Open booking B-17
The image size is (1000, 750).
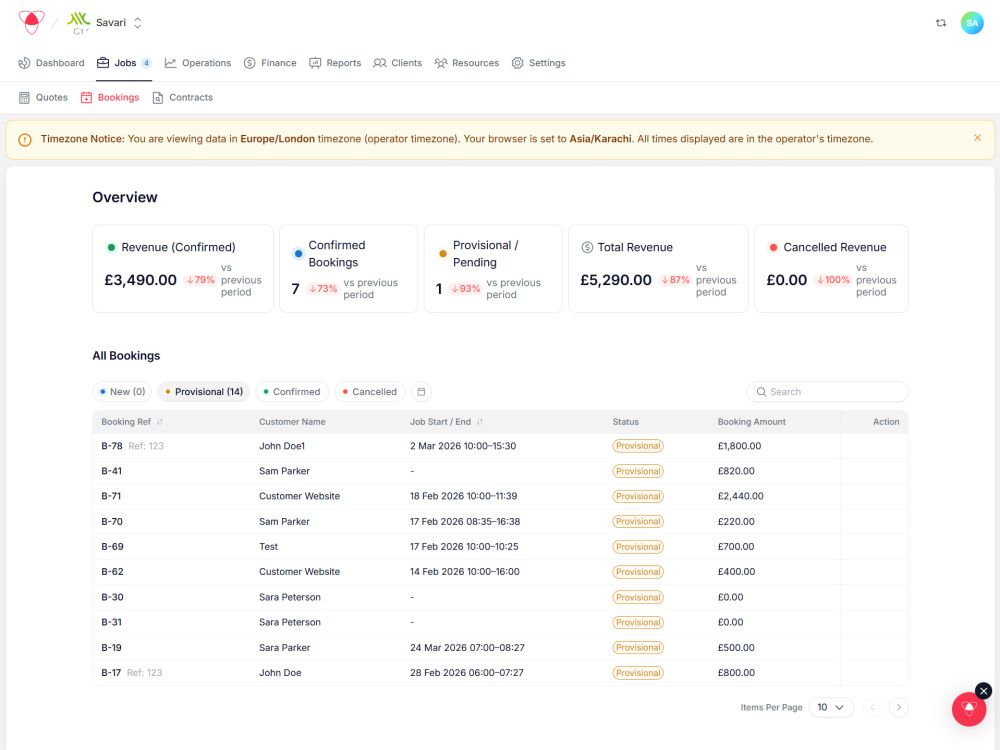pyautogui.click(x=111, y=673)
